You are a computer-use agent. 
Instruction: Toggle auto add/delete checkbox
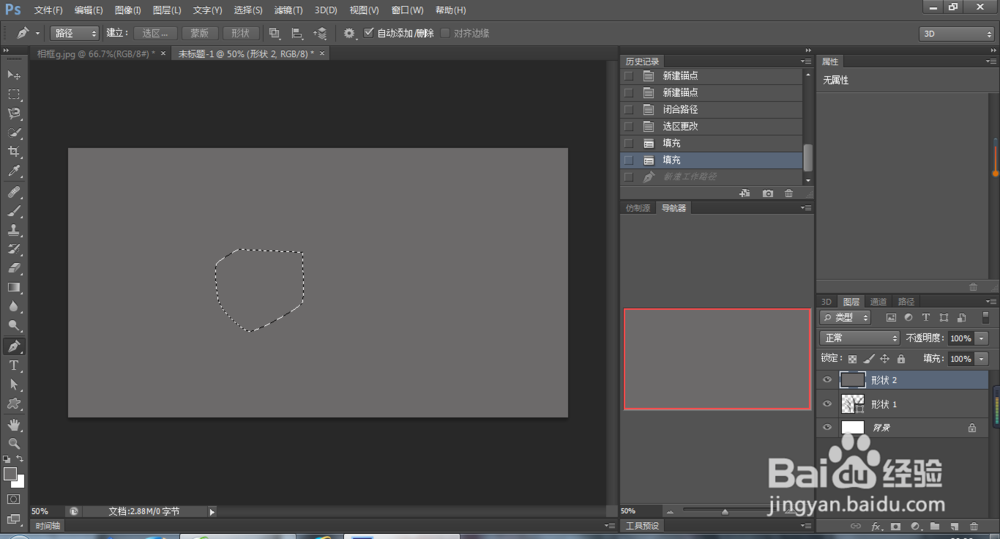(x=369, y=33)
